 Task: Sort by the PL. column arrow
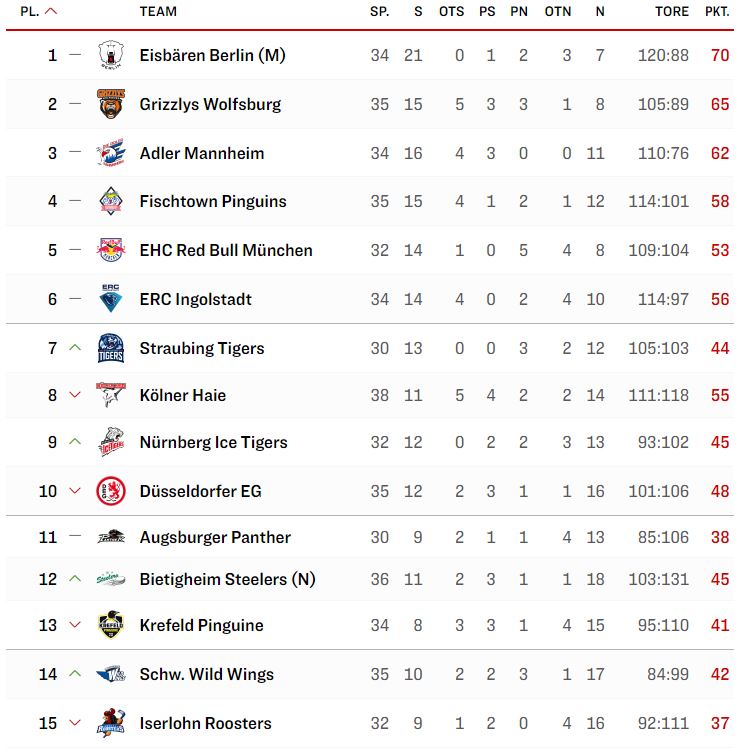coord(51,11)
